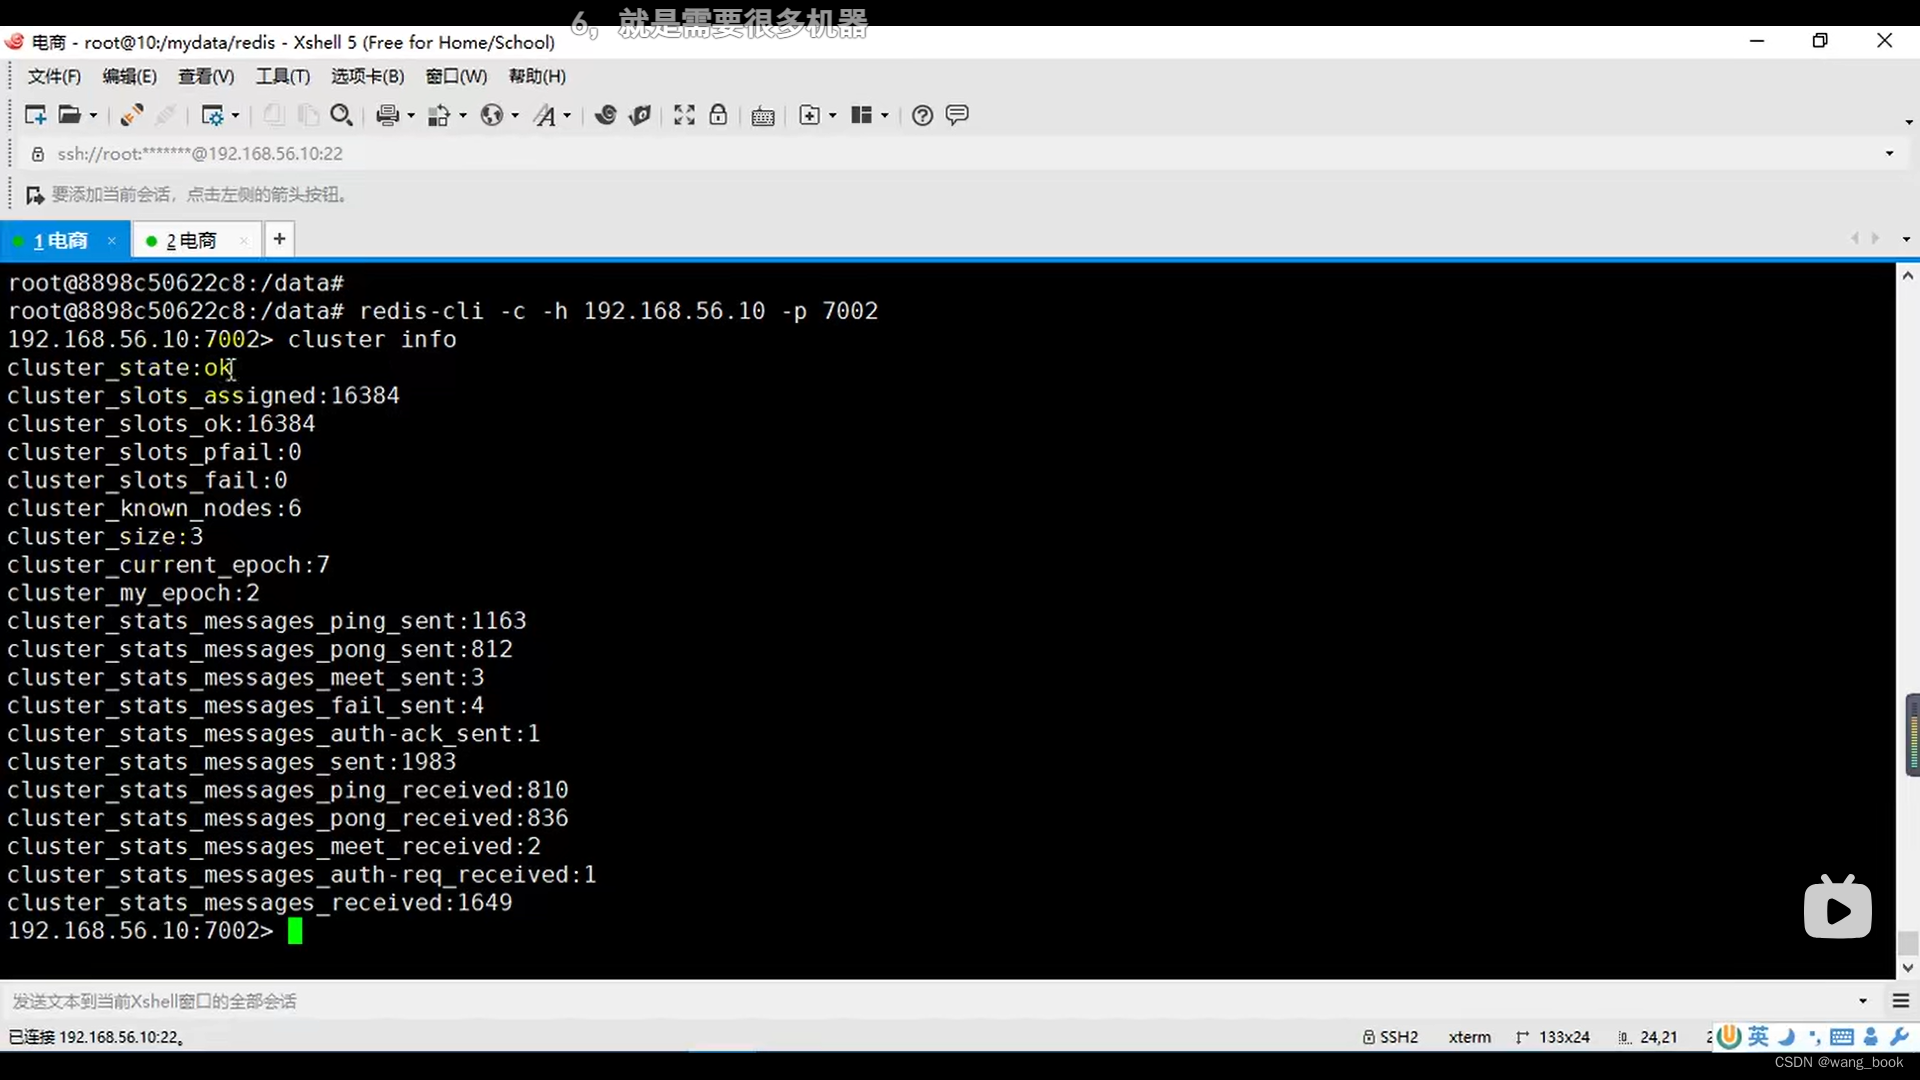Open the 窗口(W) menu
The height and width of the screenshot is (1080, 1920).
tap(456, 76)
